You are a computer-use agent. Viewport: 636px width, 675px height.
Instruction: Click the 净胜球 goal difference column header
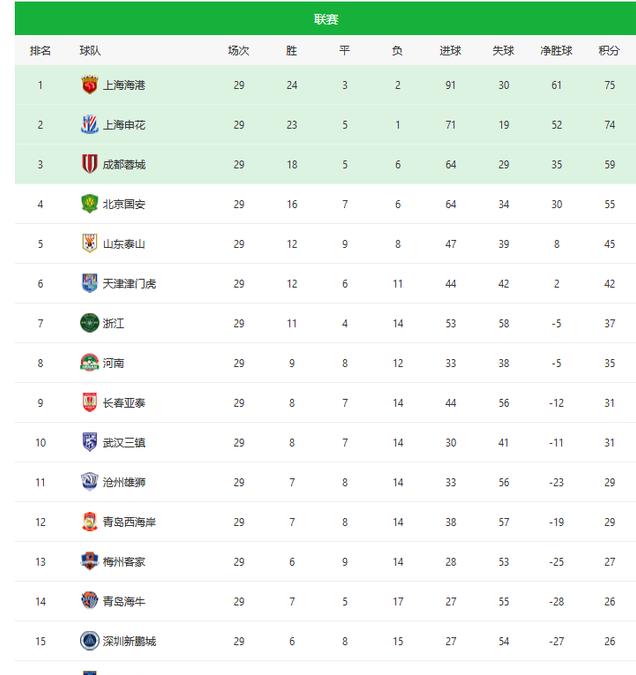pyautogui.click(x=556, y=50)
